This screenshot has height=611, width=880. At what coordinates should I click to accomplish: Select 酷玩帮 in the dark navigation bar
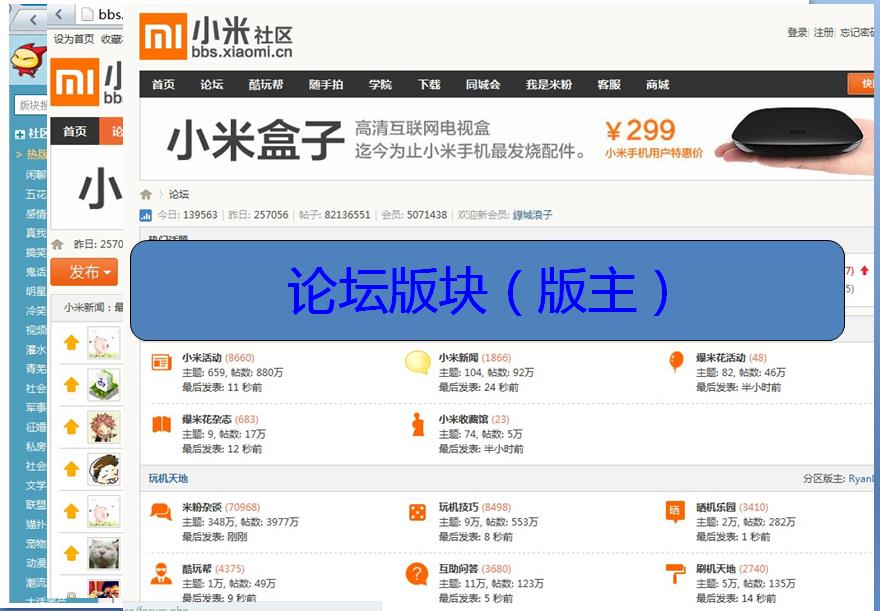coord(266,85)
